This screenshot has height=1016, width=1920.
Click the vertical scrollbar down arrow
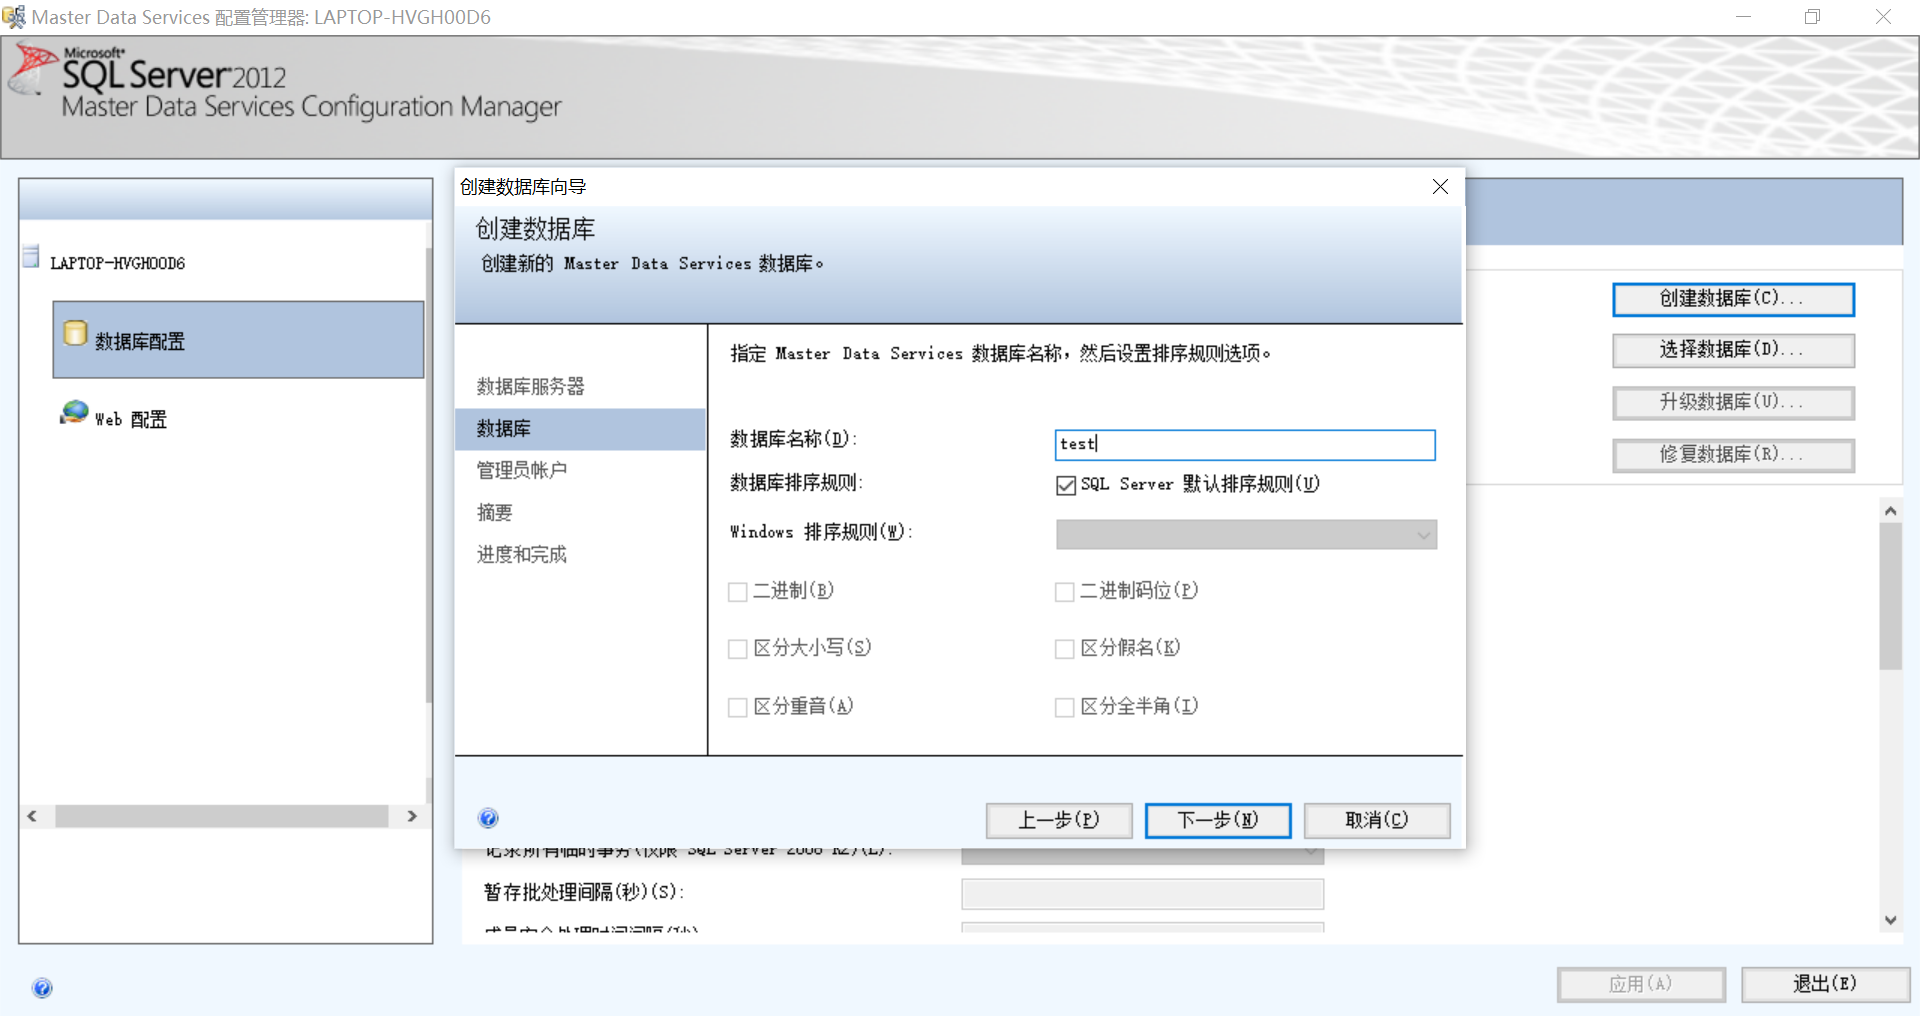point(1891,920)
